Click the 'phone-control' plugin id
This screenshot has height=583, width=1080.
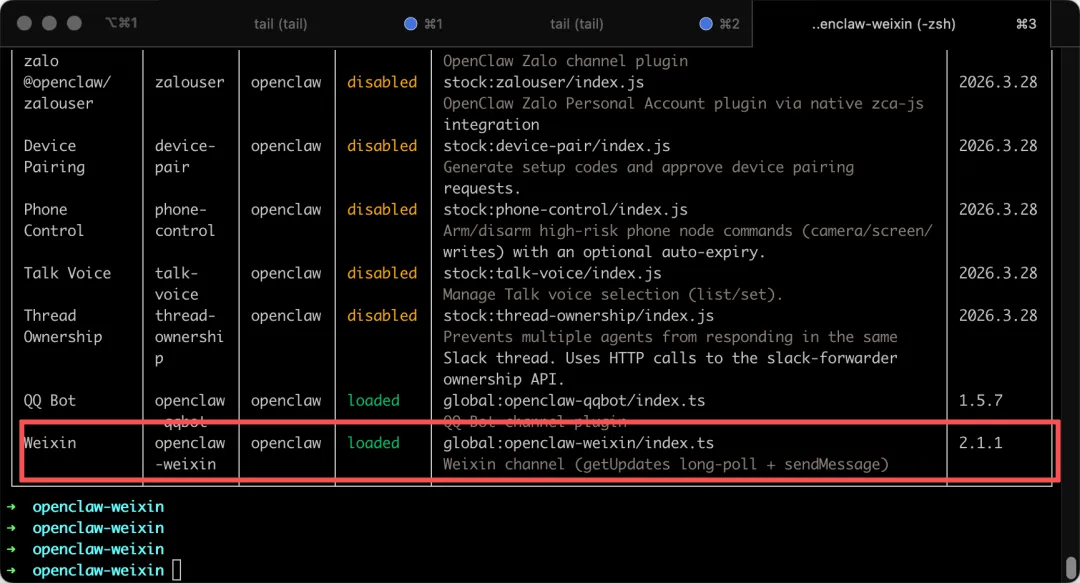185,220
